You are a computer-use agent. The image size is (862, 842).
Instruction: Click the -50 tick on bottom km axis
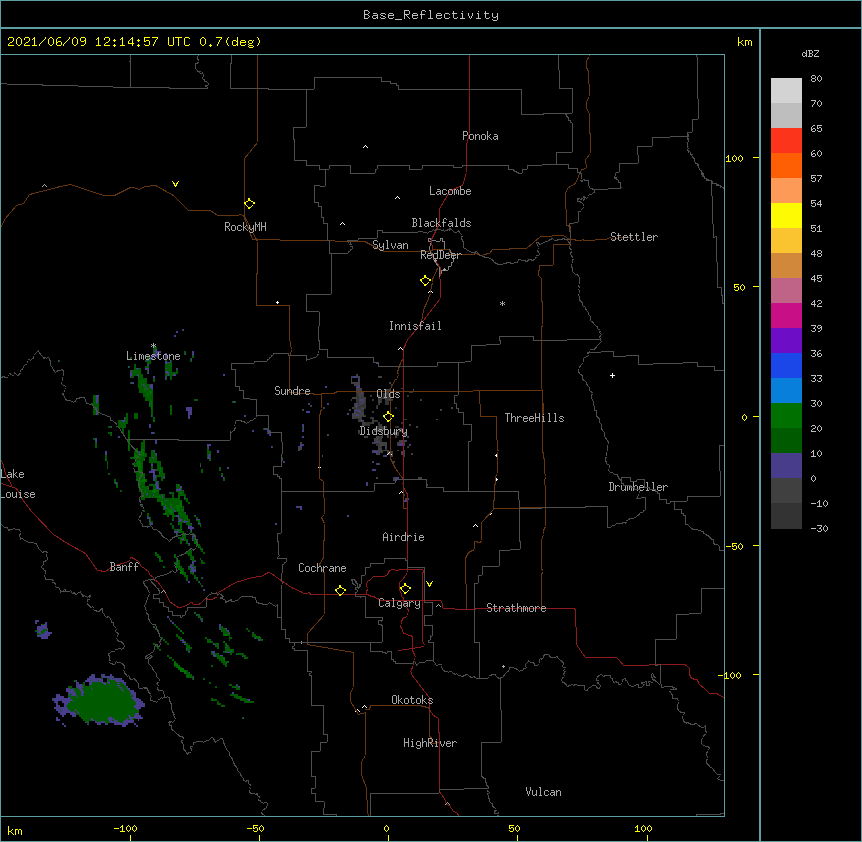[255, 828]
